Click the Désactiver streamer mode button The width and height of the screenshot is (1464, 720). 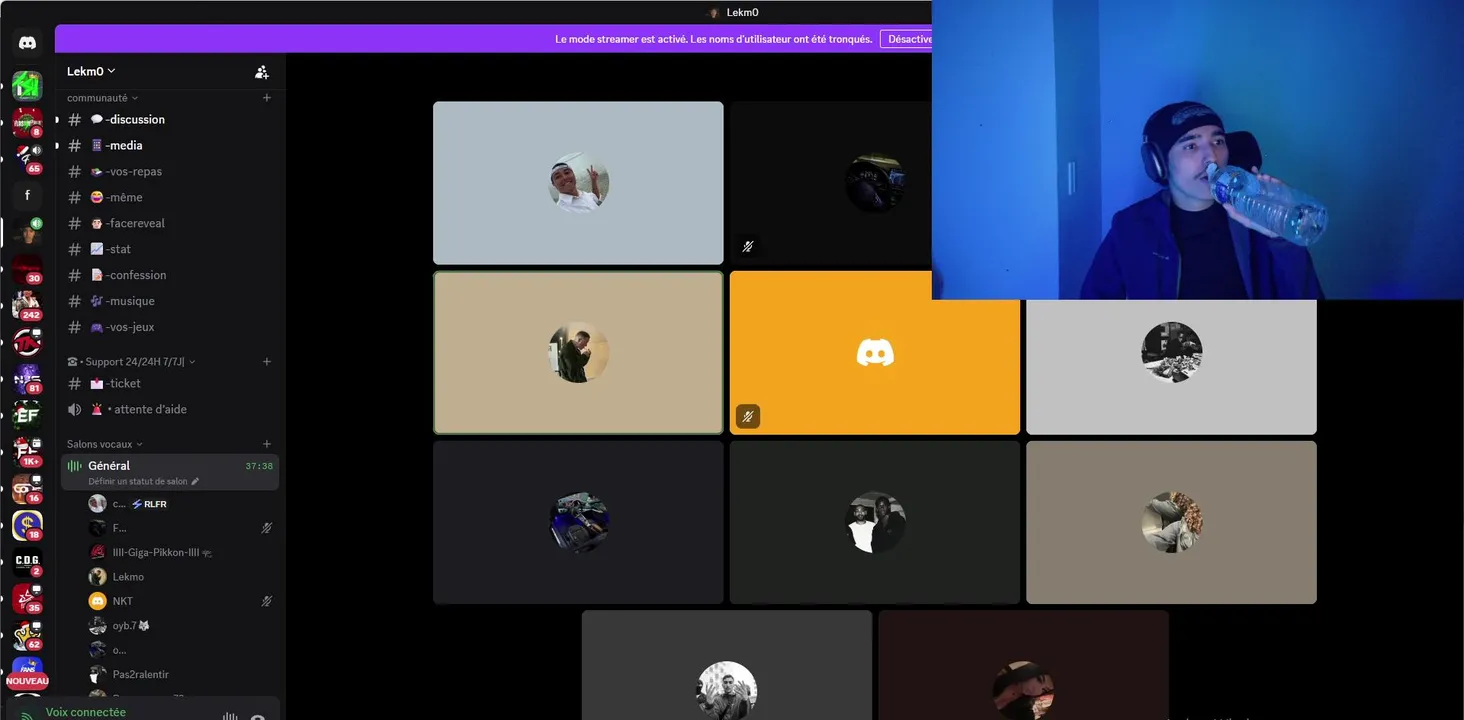tap(906, 39)
